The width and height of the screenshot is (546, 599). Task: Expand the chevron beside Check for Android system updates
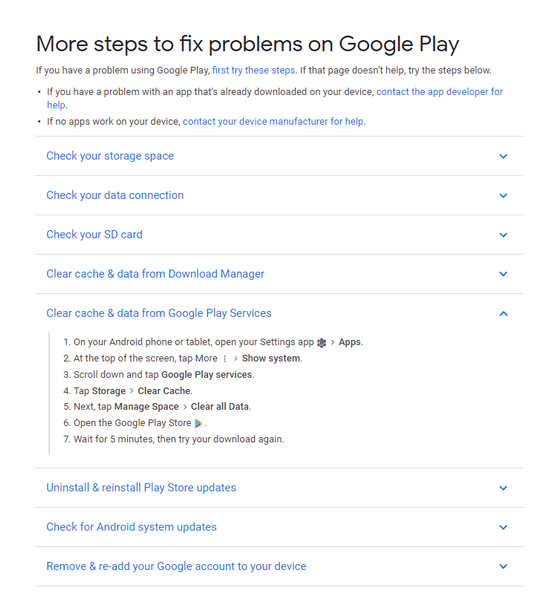click(x=503, y=527)
